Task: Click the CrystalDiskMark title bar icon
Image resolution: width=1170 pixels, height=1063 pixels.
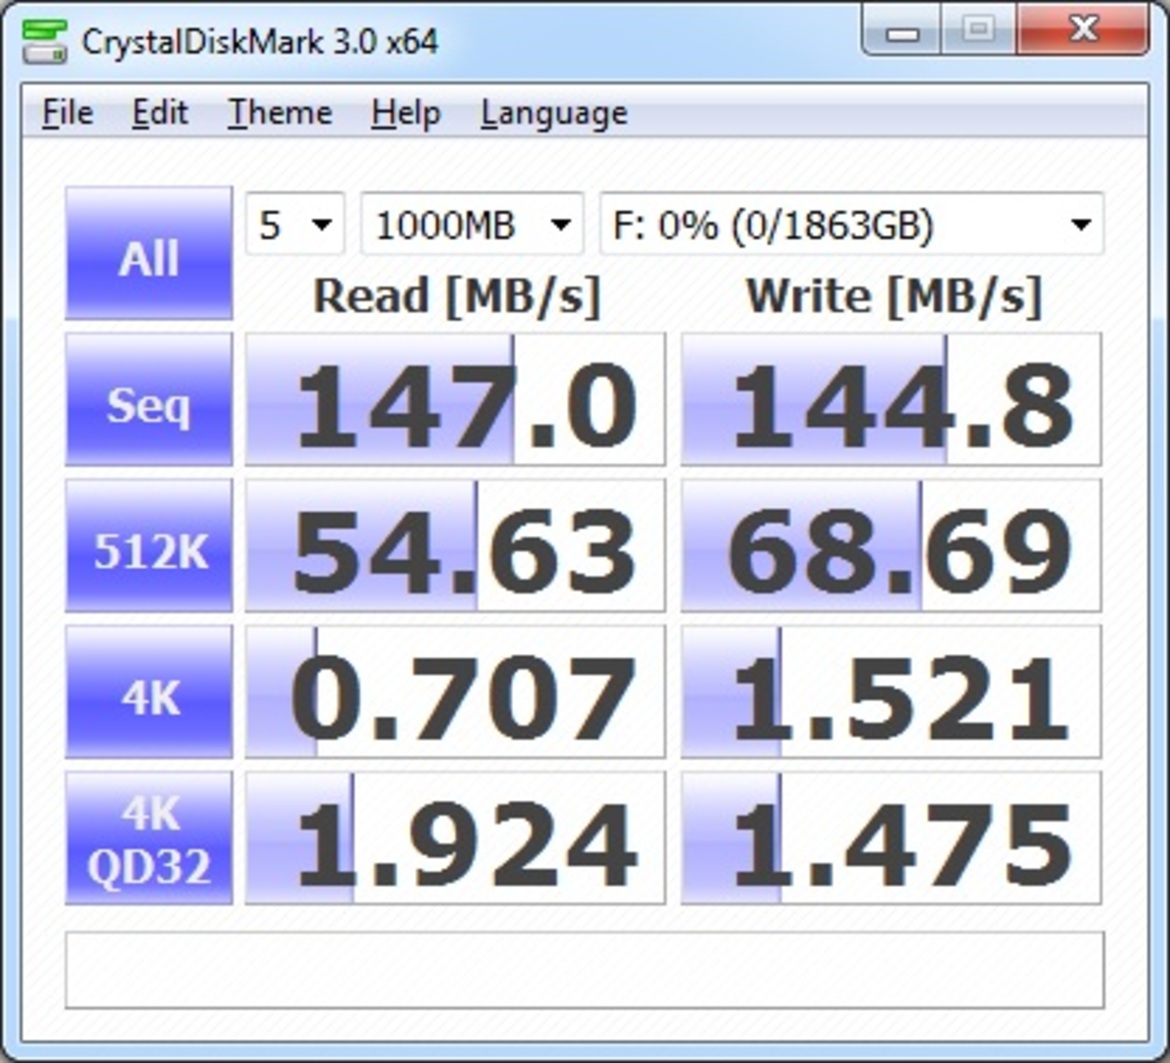Action: (x=44, y=40)
